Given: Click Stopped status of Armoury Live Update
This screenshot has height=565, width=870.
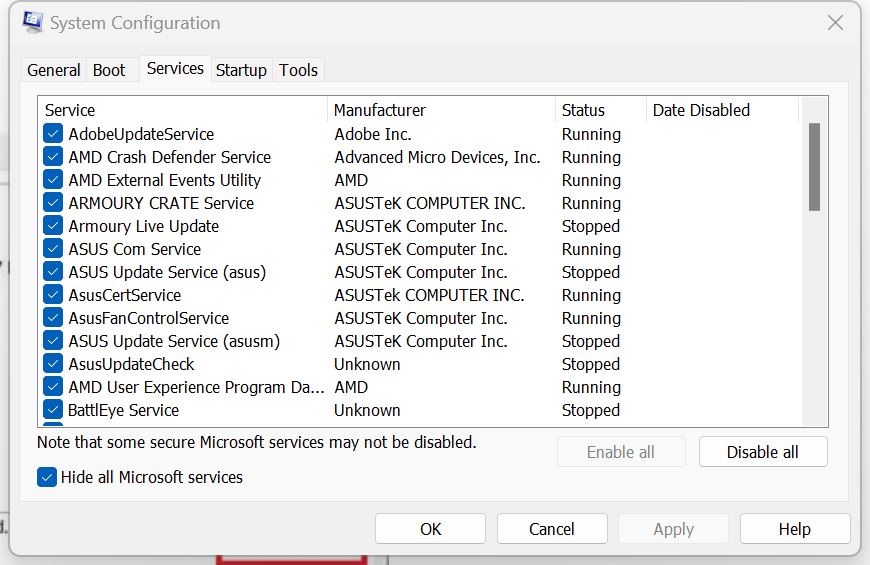Looking at the screenshot, I should point(590,226).
